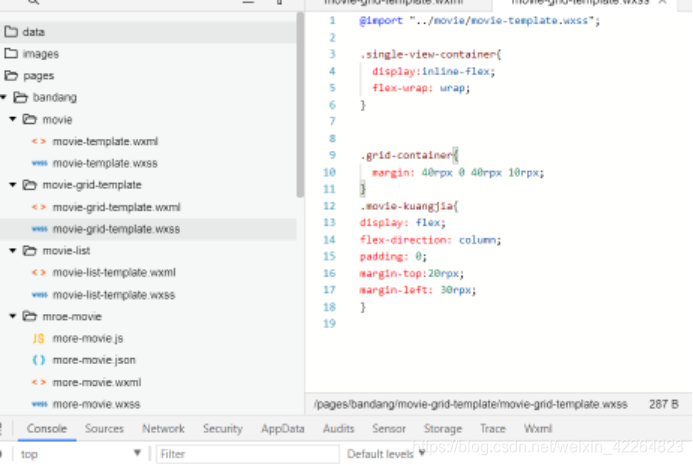Collapse the bandang folder arrow
Image resolution: width=693 pixels, height=465 pixels.
4,97
